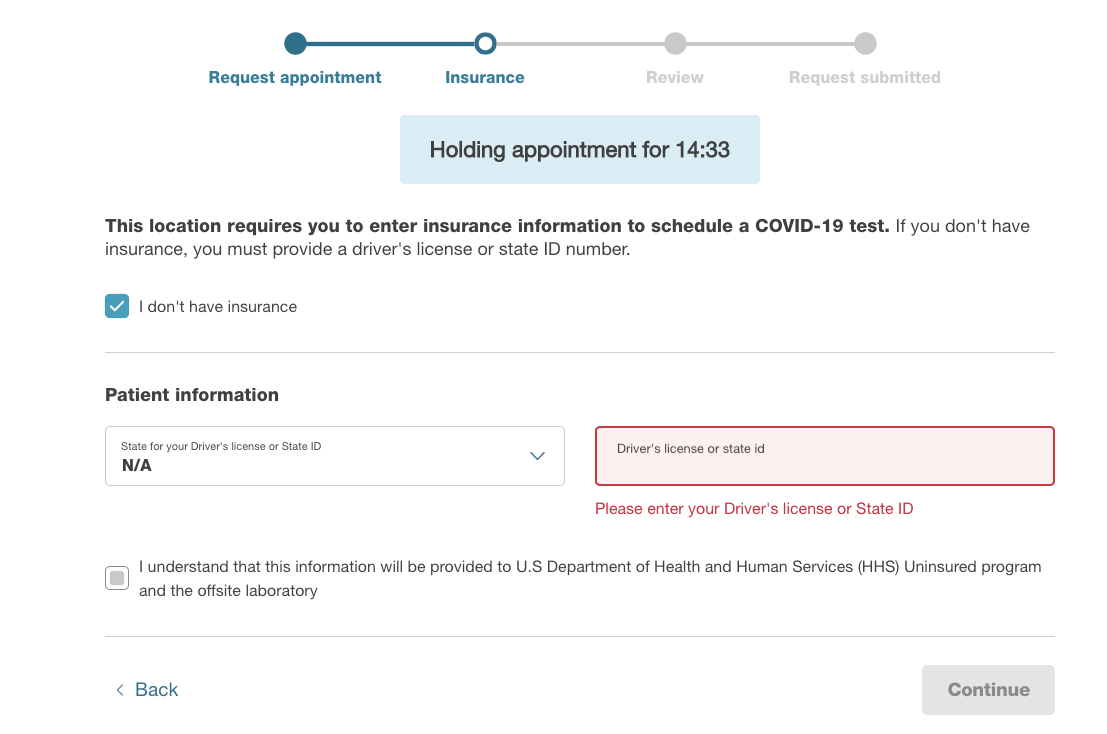This screenshot has height=734, width=1107.
Task: Select the Review step label
Action: pyautogui.click(x=675, y=78)
